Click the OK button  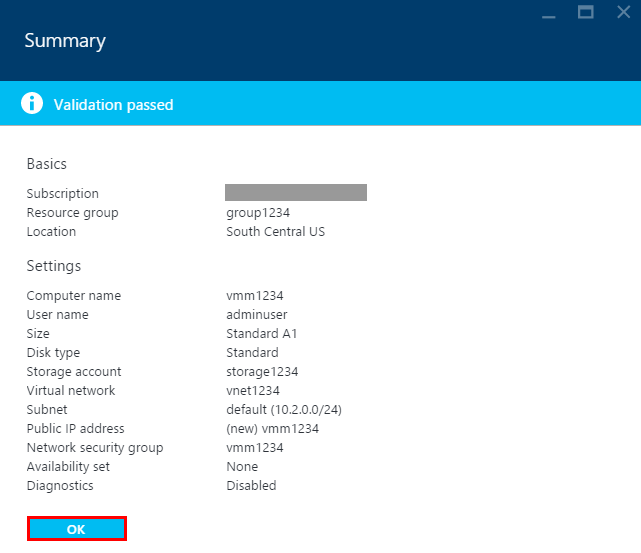pyautogui.click(x=77, y=528)
